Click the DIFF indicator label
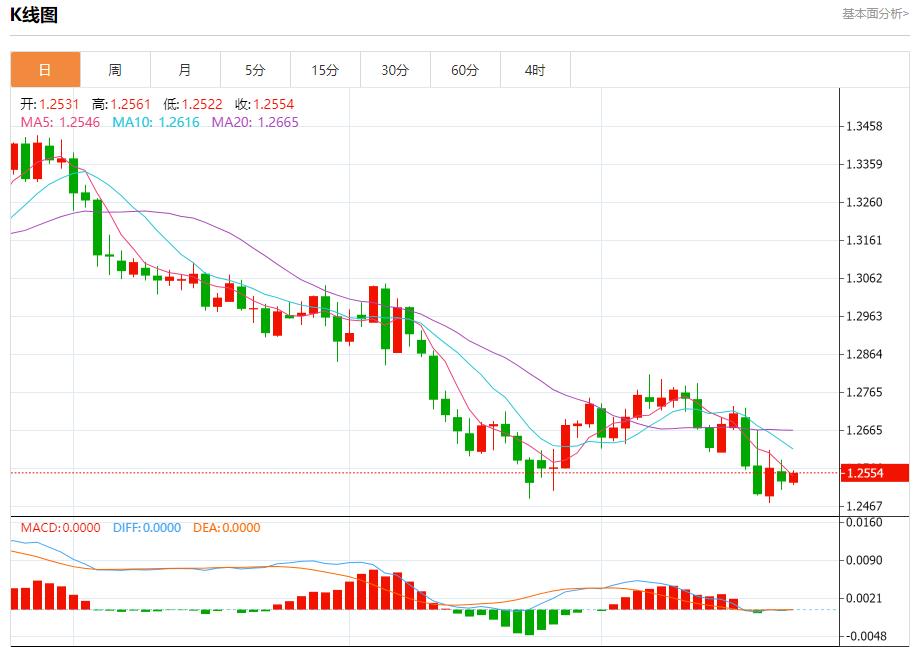Image resolution: width=913 pixels, height=647 pixels. pos(147,527)
